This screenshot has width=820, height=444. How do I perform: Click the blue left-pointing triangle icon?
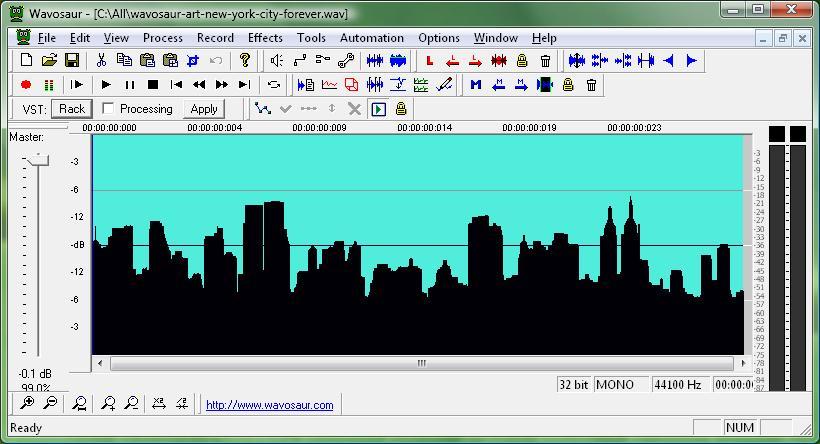coord(668,61)
